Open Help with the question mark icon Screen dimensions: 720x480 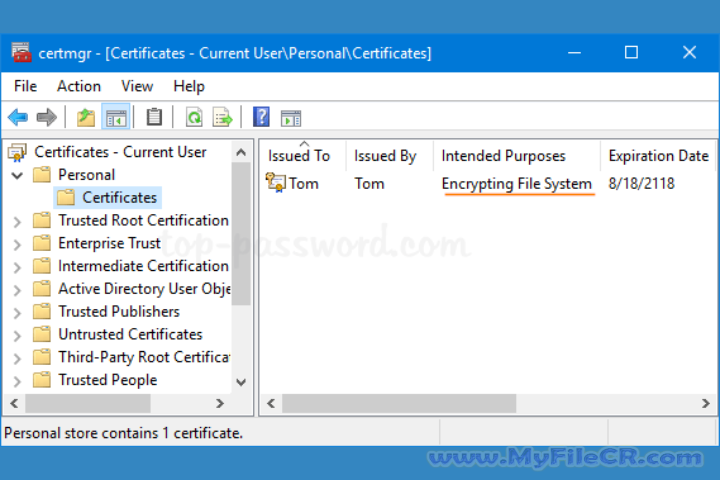[261, 117]
